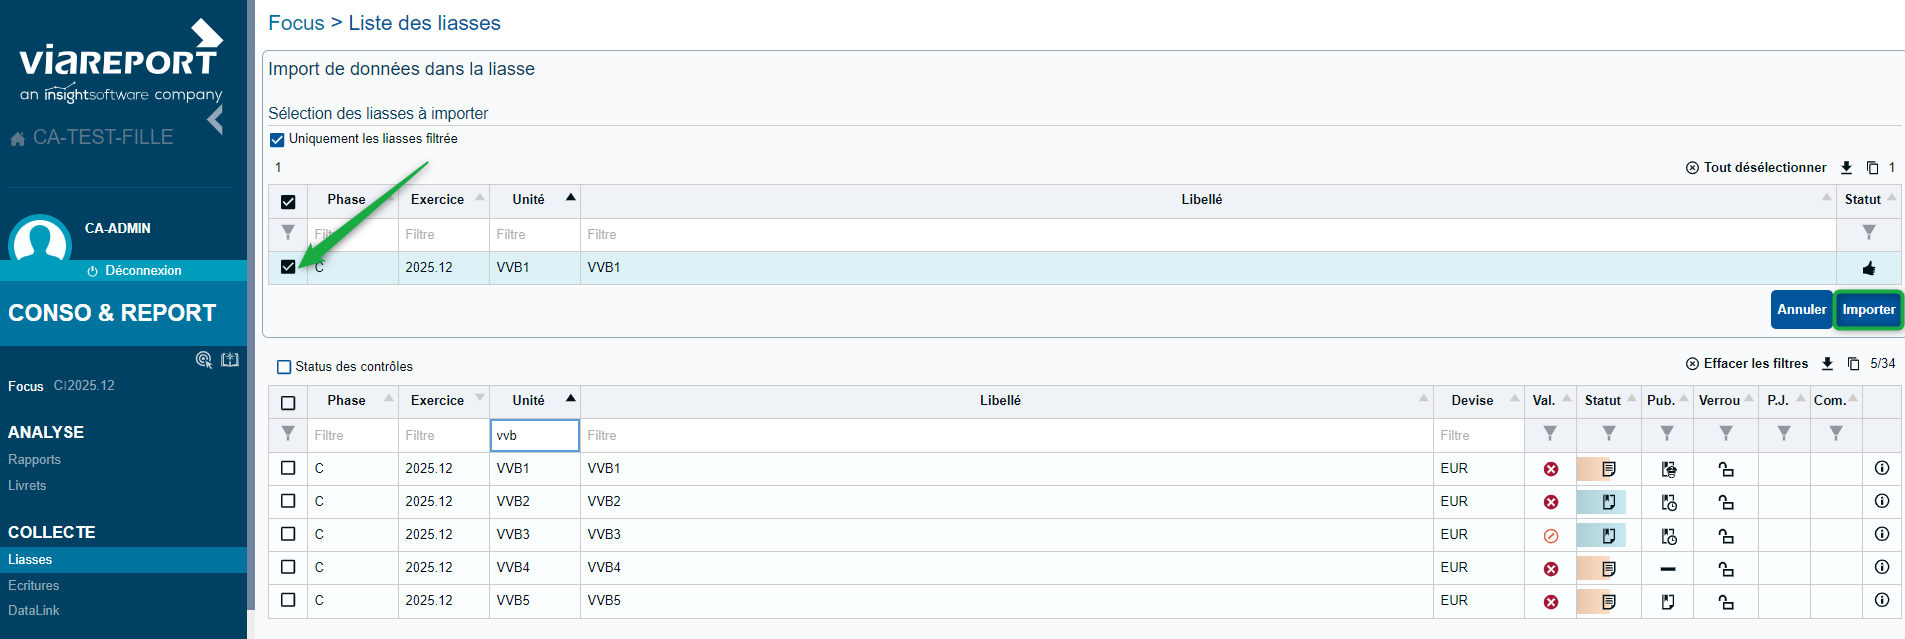
Task: Click the Statut document icon for VVB5
Action: click(x=1608, y=602)
